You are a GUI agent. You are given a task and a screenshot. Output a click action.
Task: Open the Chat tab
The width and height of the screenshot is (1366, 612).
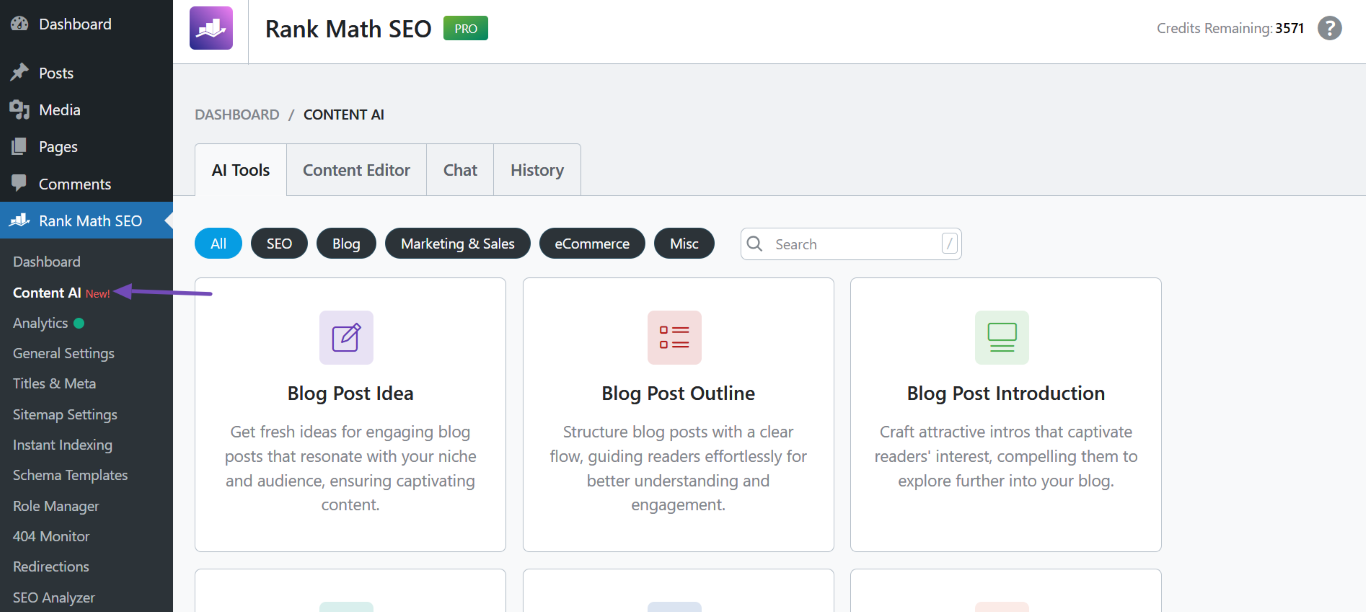460,170
